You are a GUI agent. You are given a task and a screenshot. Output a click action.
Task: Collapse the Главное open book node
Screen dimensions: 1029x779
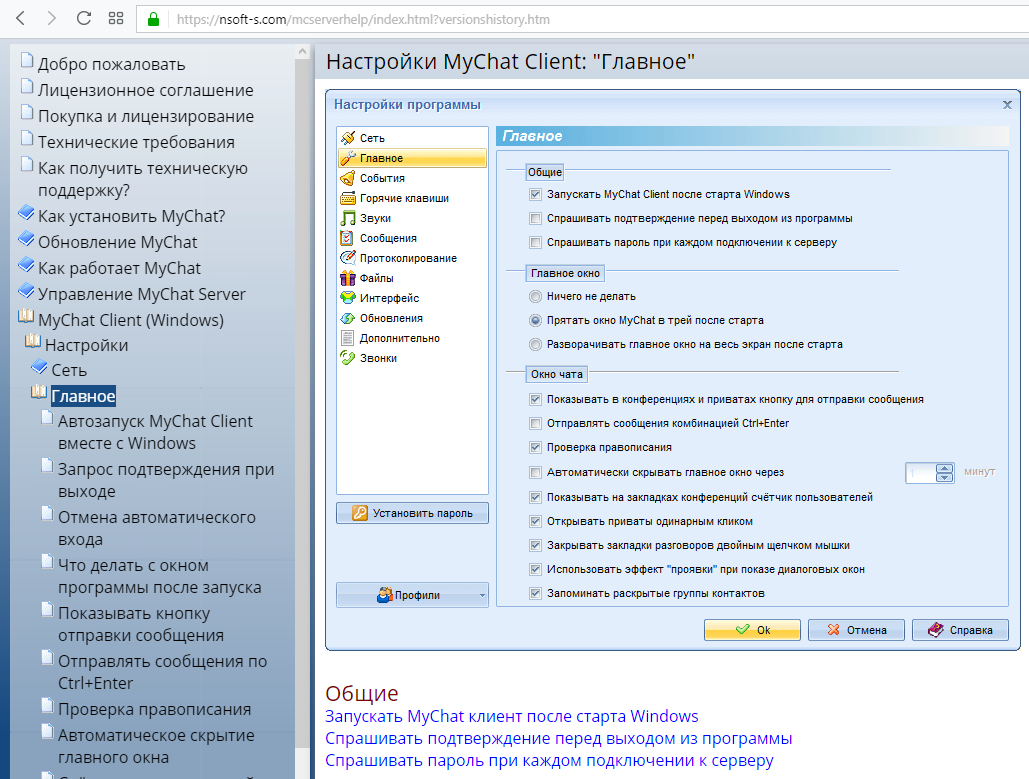click(x=39, y=392)
